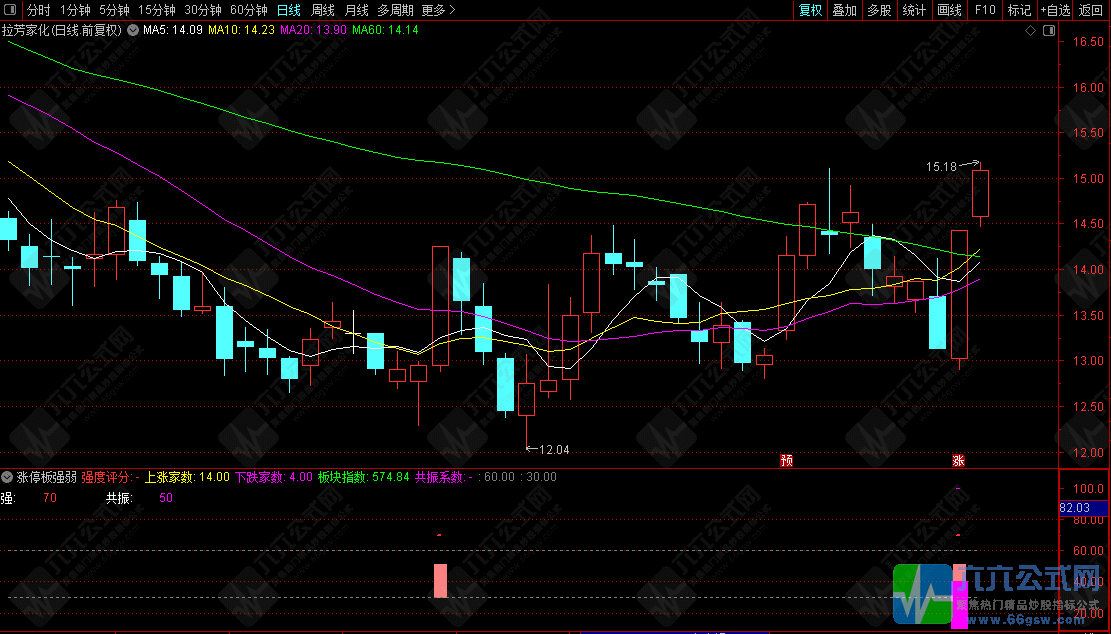
Task: Add stock via +自选 button
Action: click(1056, 10)
